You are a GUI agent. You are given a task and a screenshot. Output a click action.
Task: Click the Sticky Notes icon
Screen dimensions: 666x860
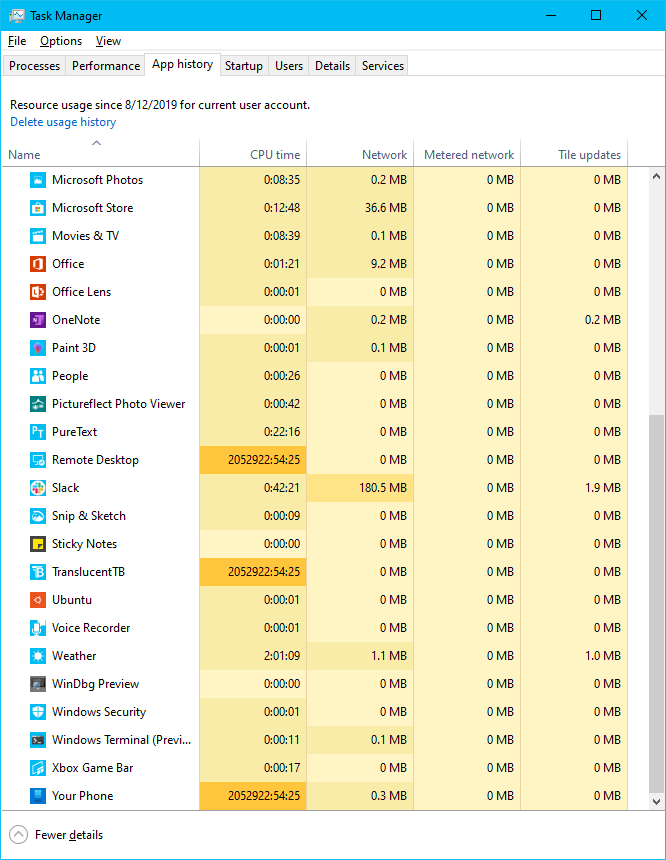pos(37,544)
